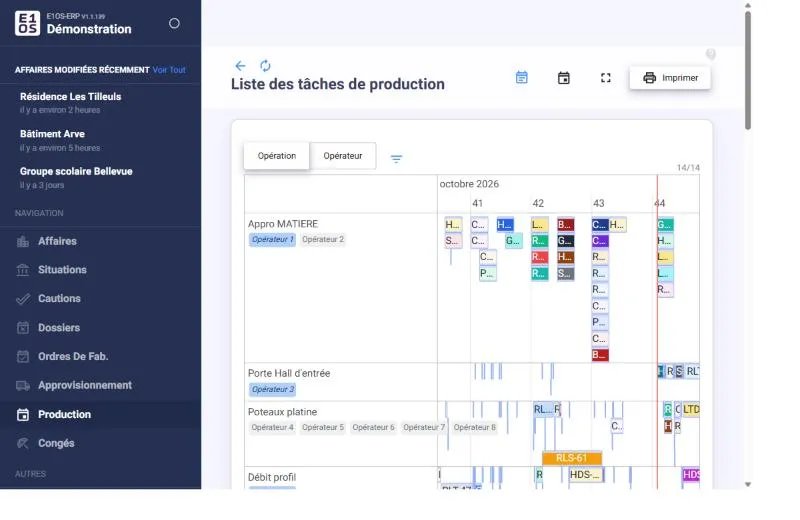Viewport: 800px width, 520px height.
Task: Click the Cautions checkmark icon
Action: point(23,299)
